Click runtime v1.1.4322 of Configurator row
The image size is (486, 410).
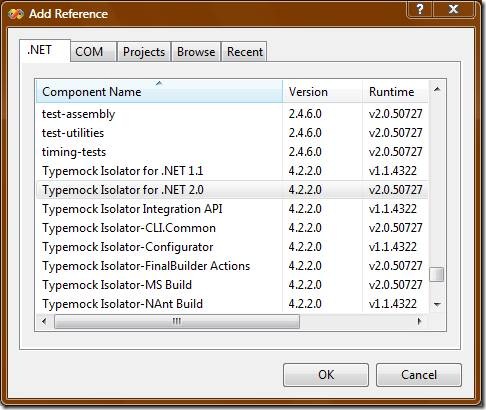click(x=393, y=247)
